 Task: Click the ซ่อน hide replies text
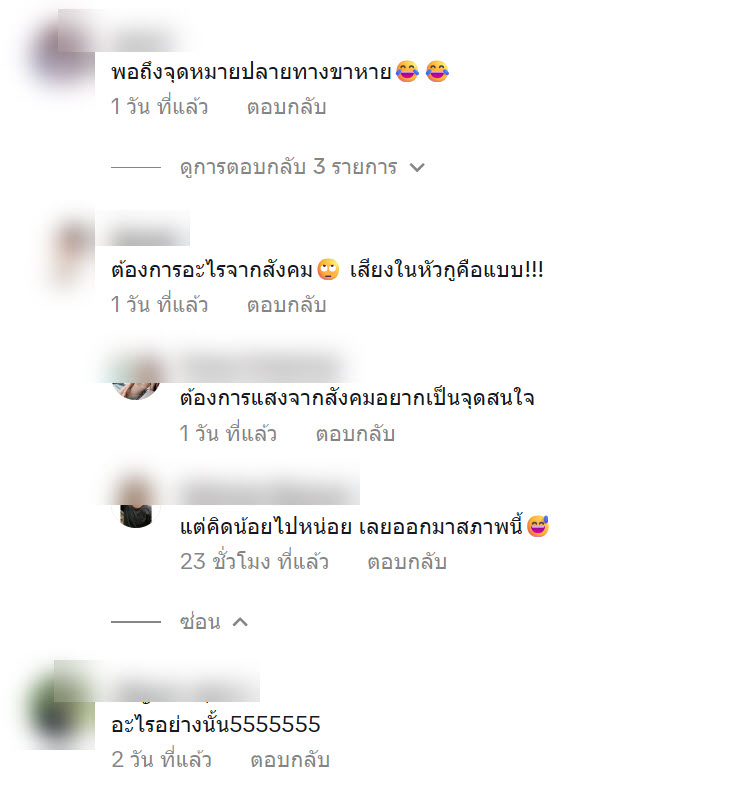[x=200, y=621]
